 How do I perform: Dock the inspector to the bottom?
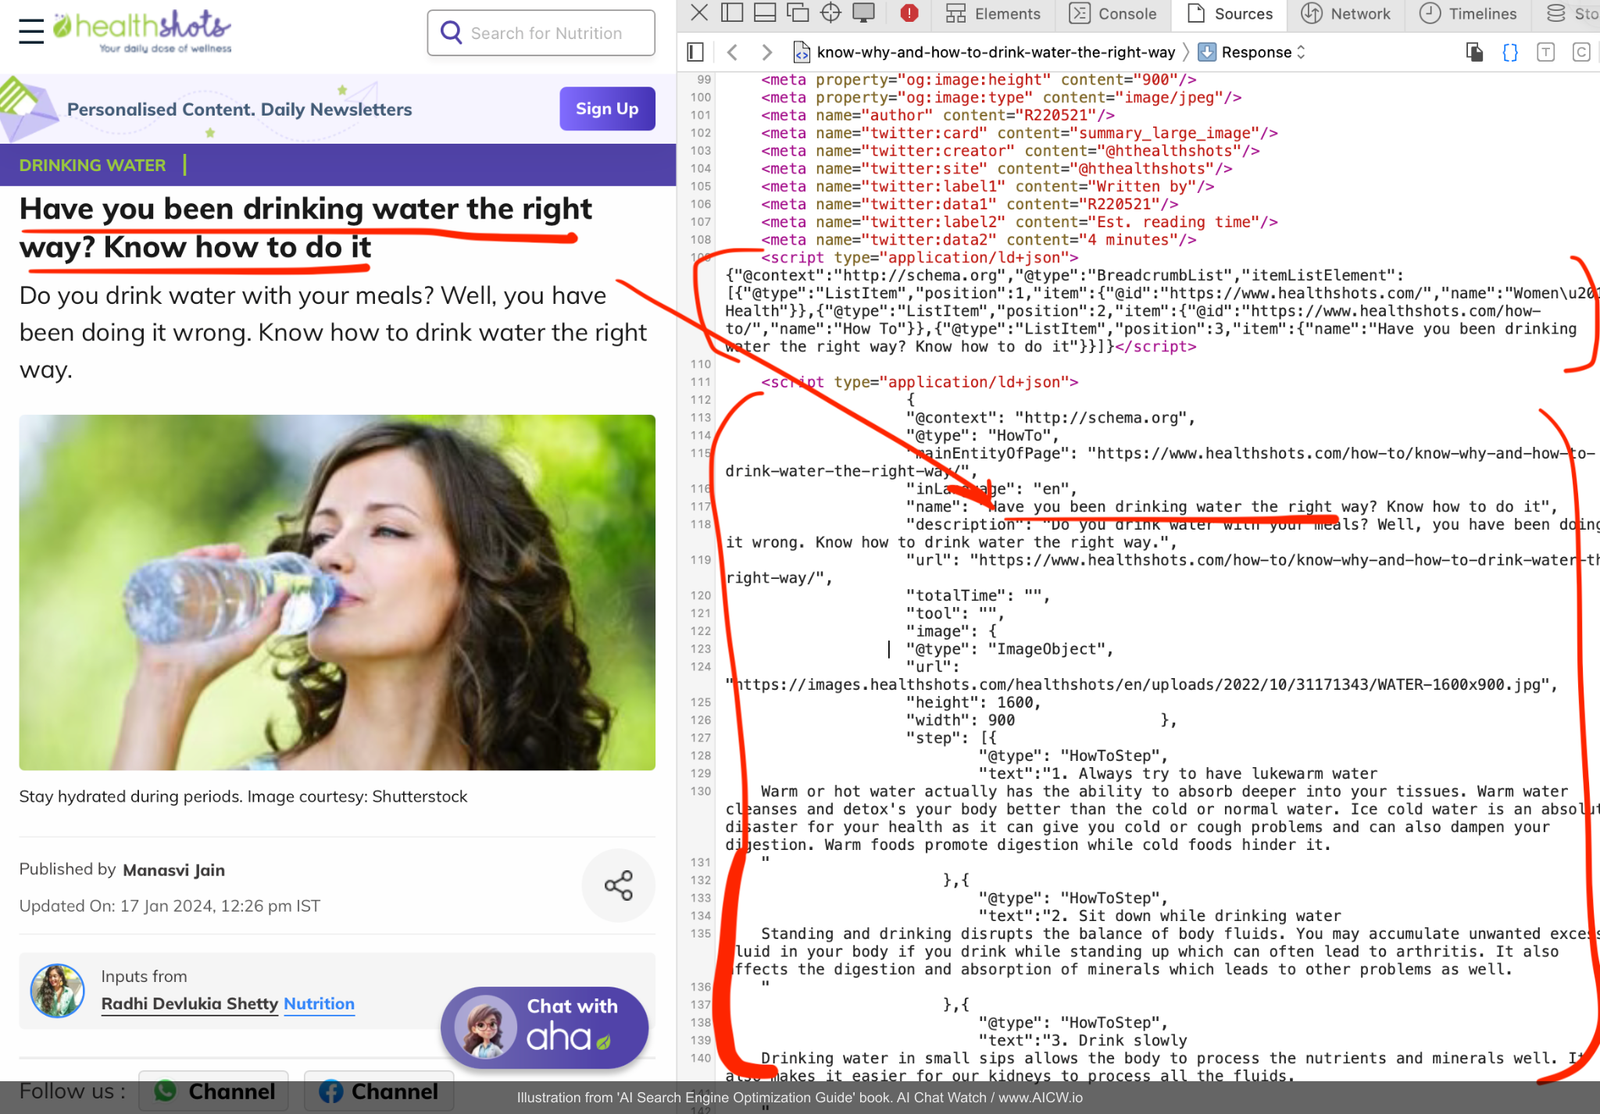[x=765, y=13]
